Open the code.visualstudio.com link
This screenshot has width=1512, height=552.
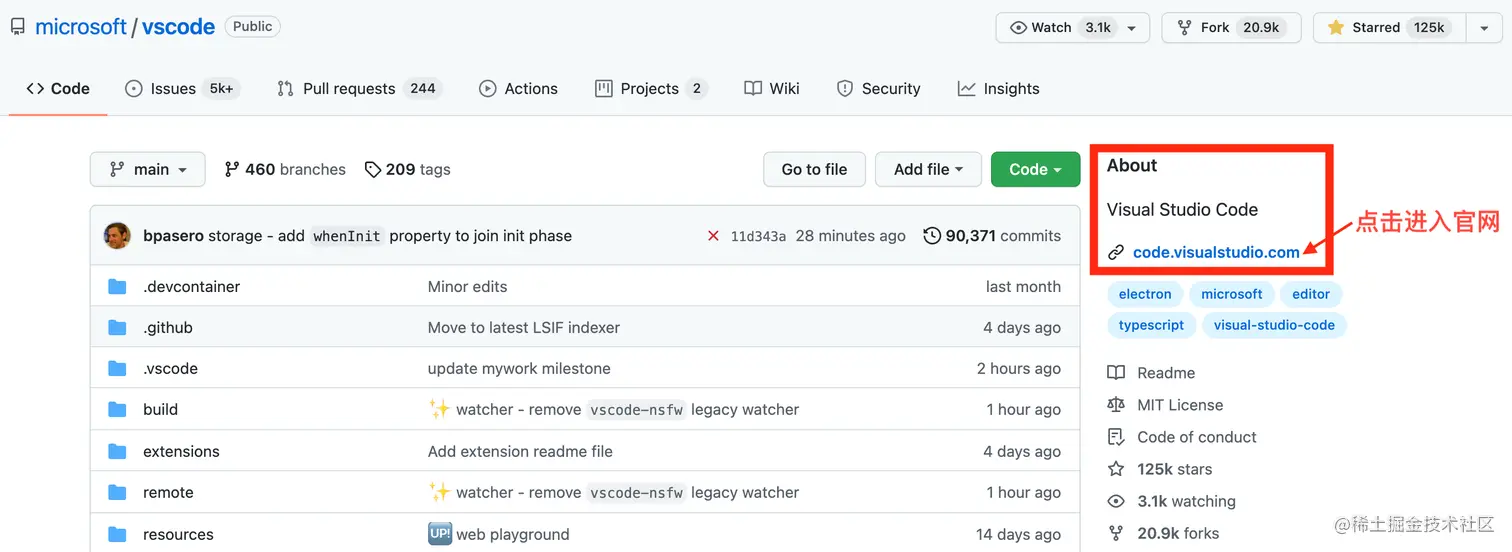tap(1216, 253)
